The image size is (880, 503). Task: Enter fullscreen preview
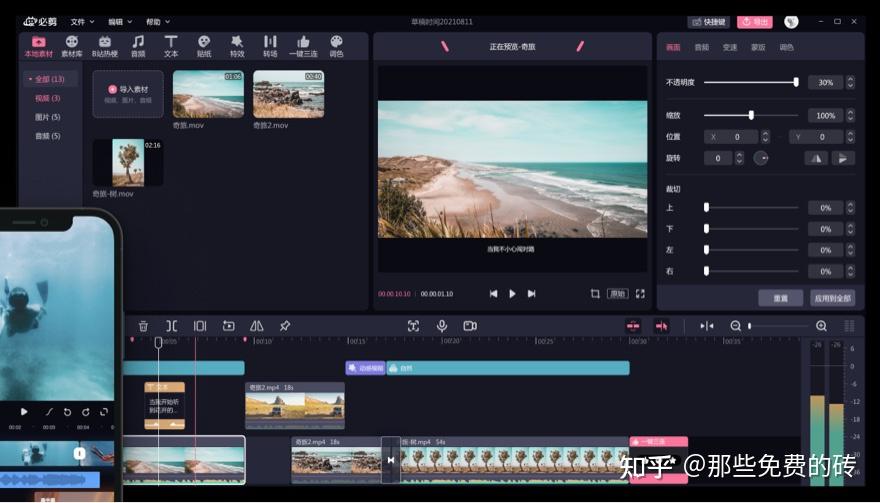(640, 294)
